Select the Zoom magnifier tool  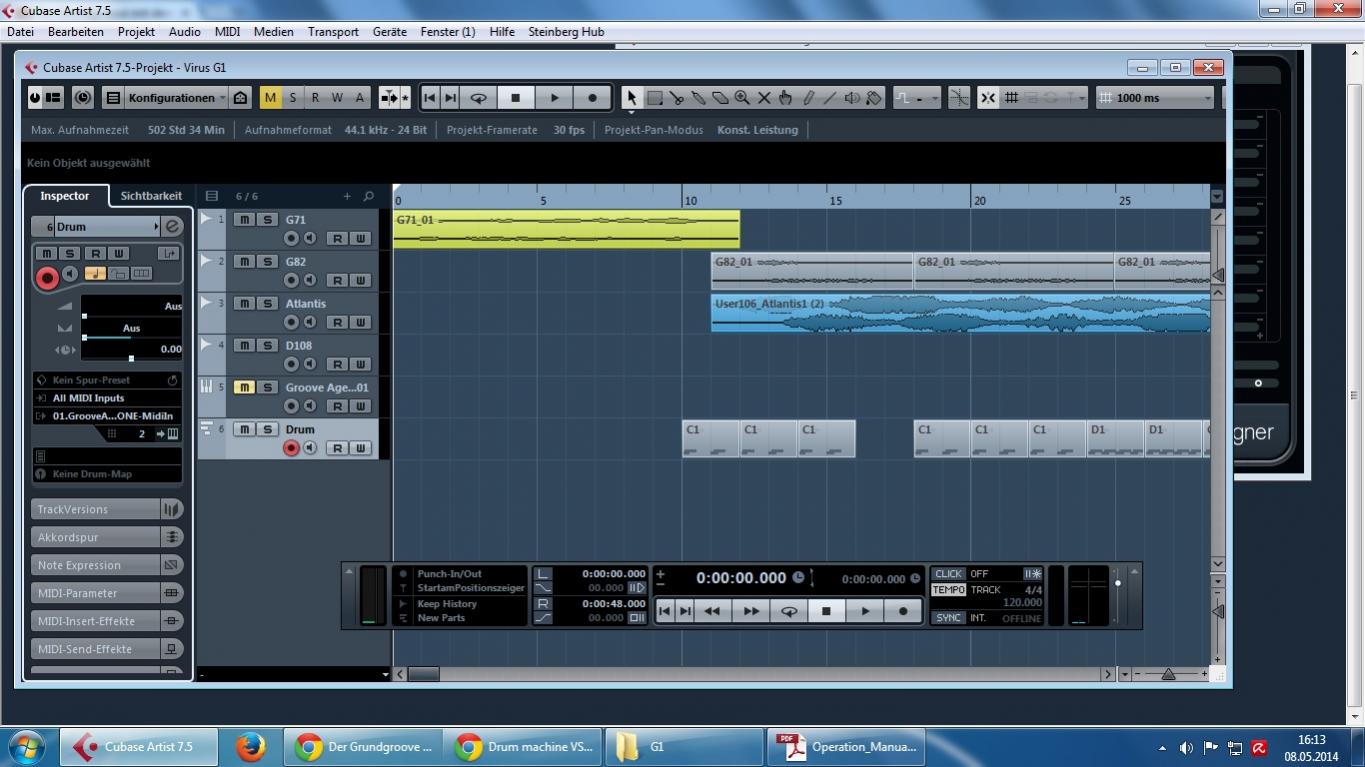point(742,98)
